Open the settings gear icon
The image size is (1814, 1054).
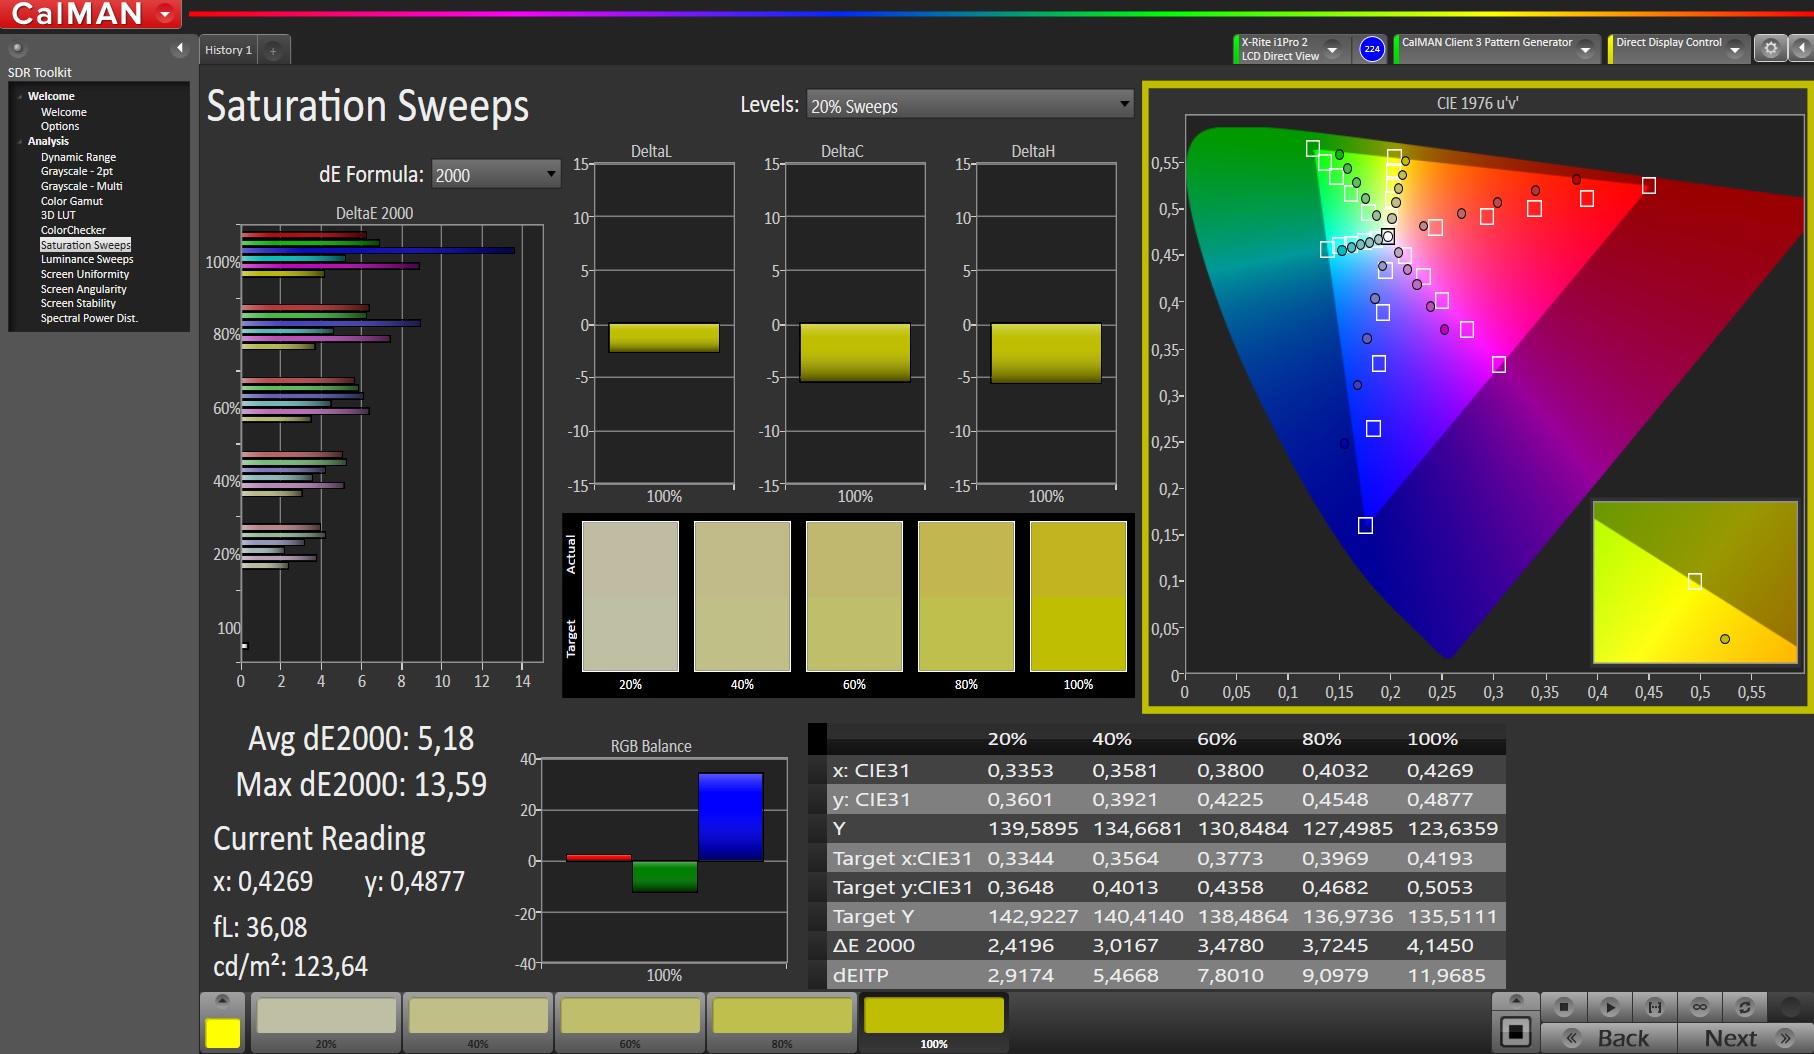pyautogui.click(x=1770, y=48)
